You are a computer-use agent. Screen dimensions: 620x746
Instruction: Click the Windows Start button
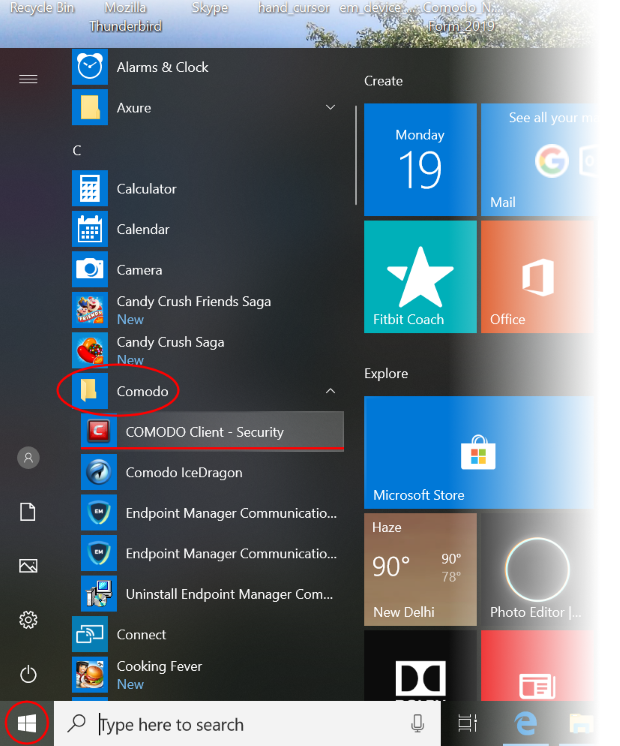[27, 724]
